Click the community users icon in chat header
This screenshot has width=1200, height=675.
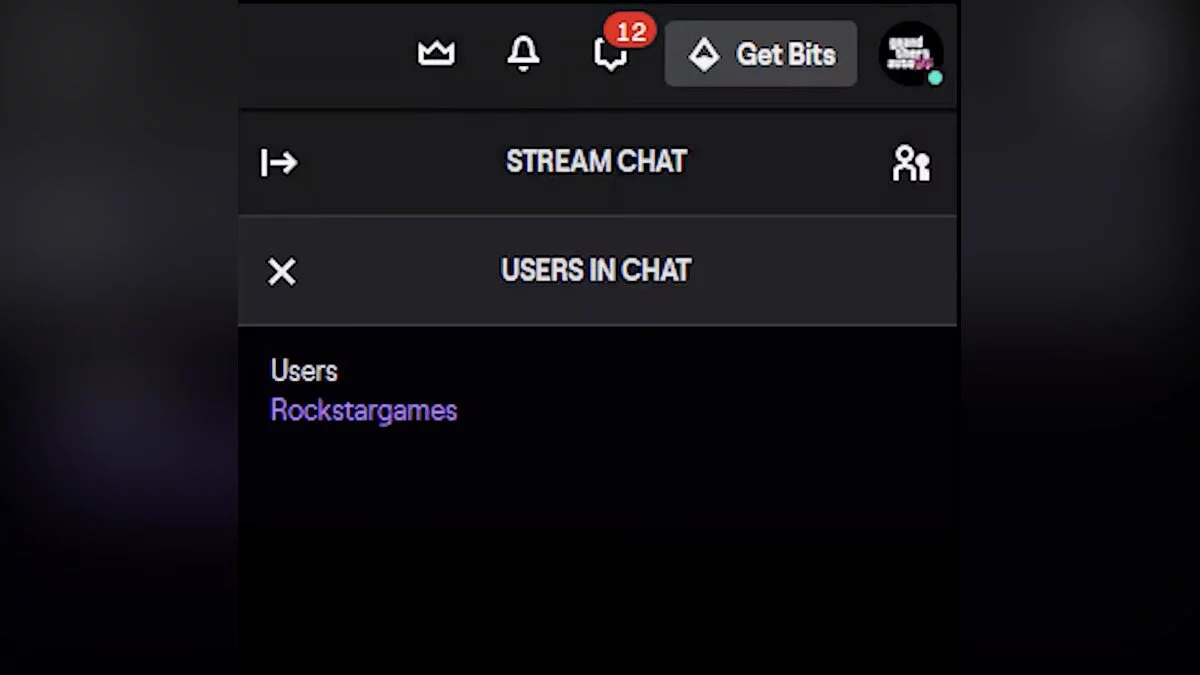click(x=910, y=163)
